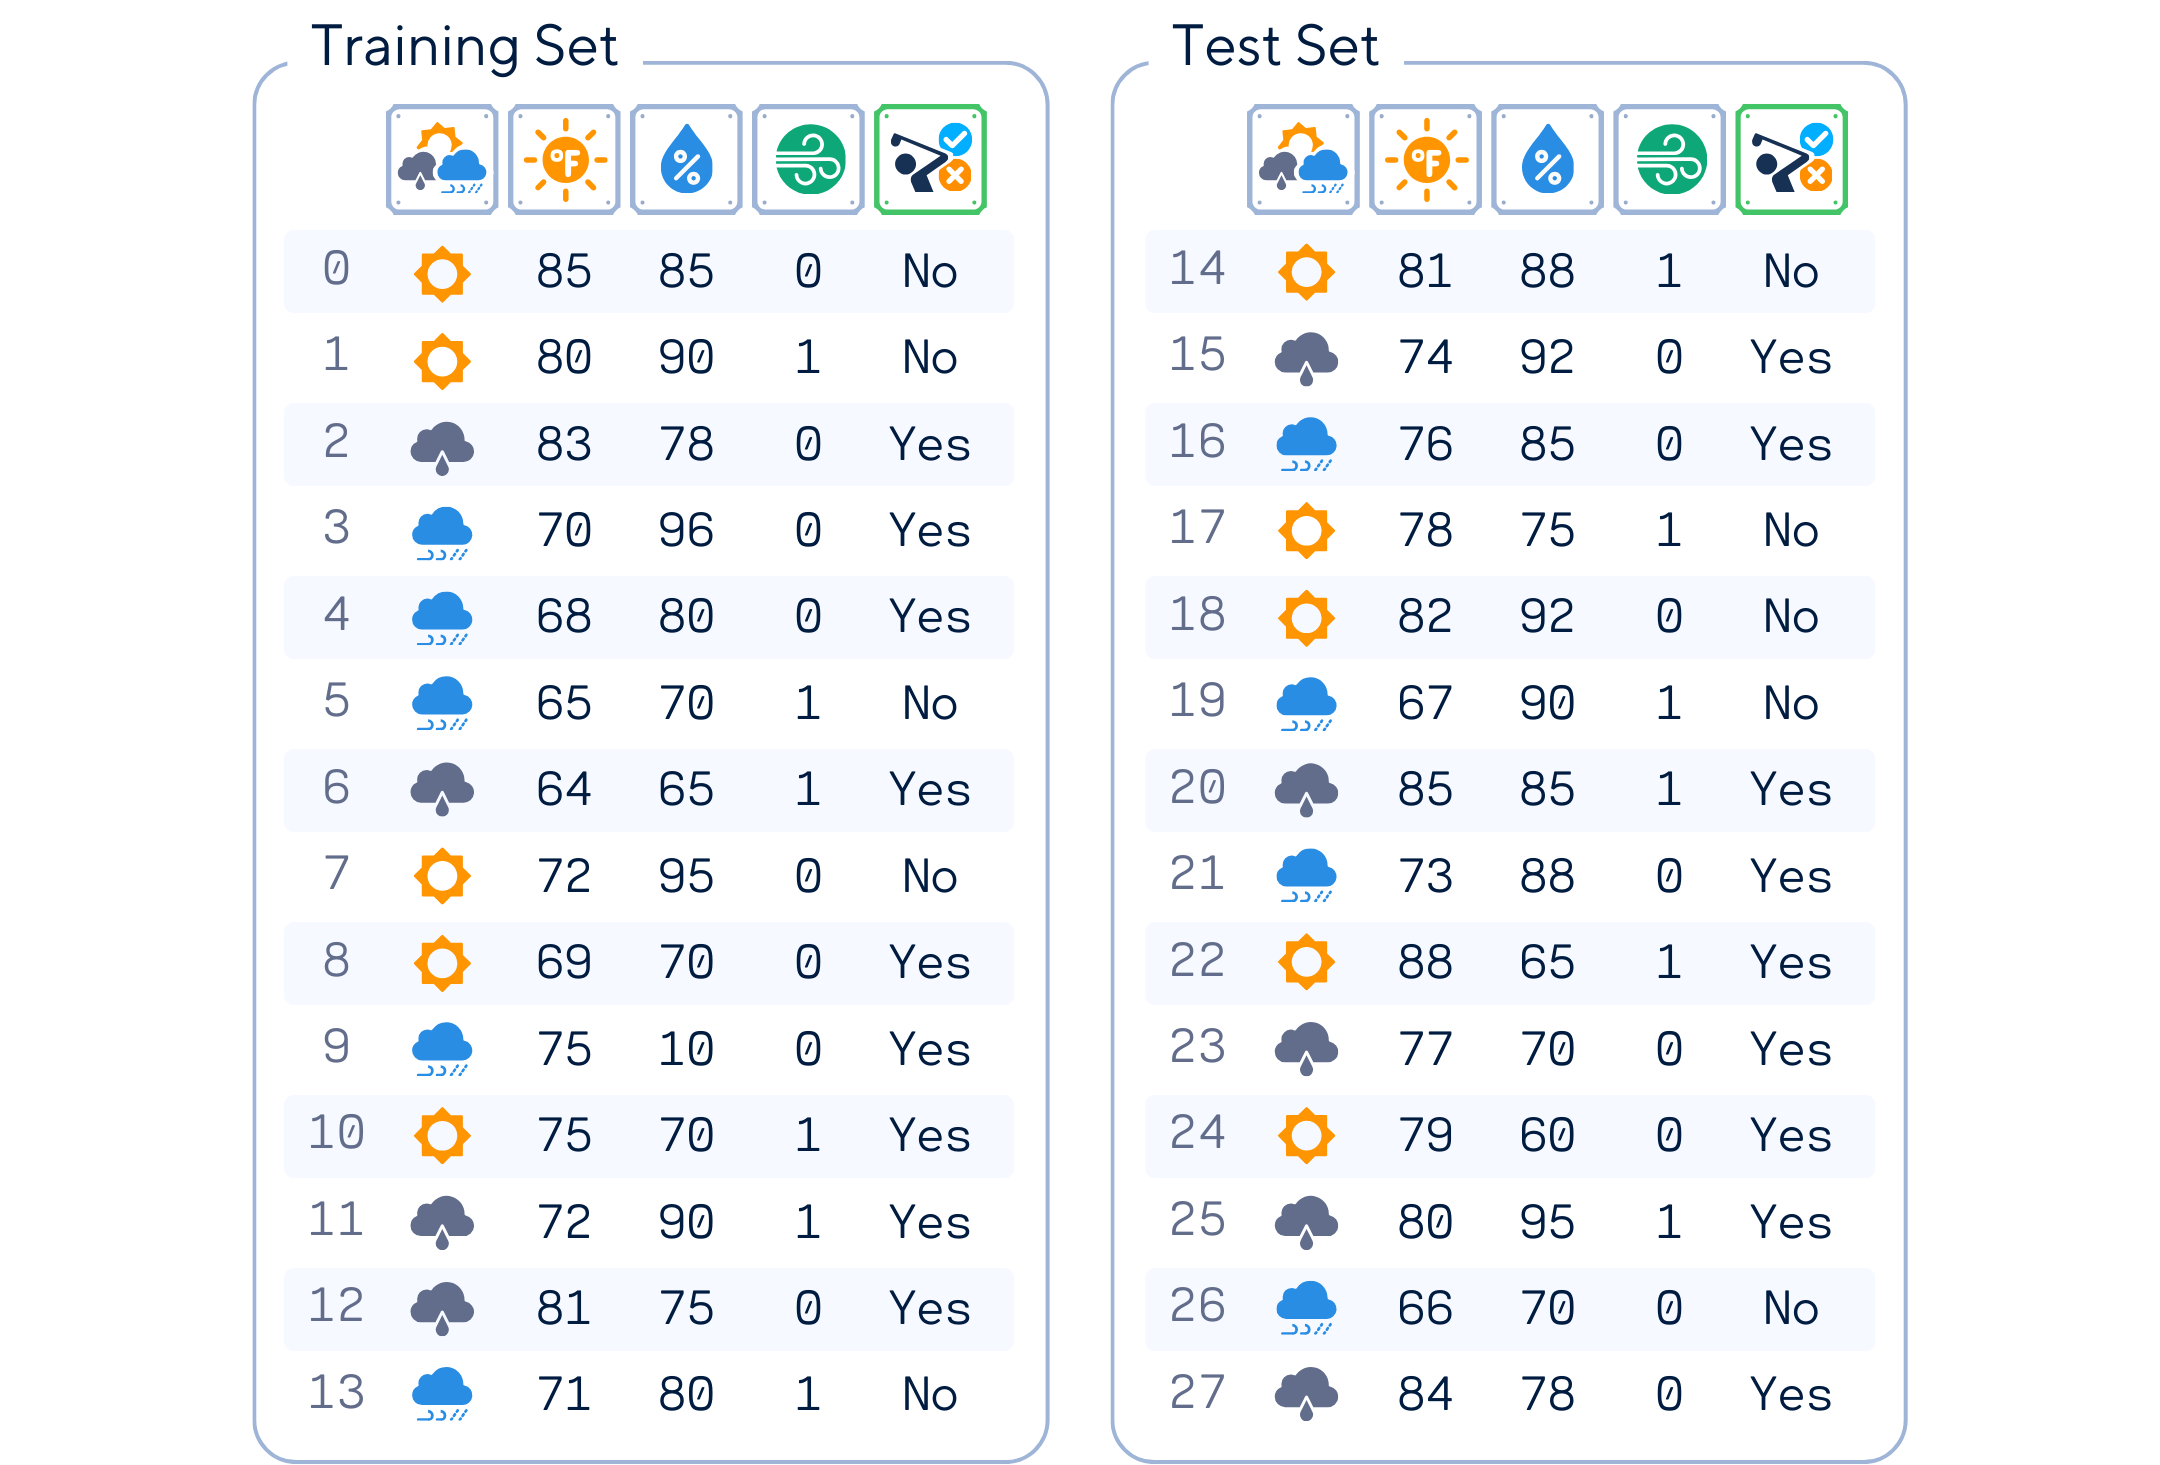This screenshot has height=1465, width=2160.
Task: Click the Yes label in row 27
Action: click(x=1791, y=1394)
